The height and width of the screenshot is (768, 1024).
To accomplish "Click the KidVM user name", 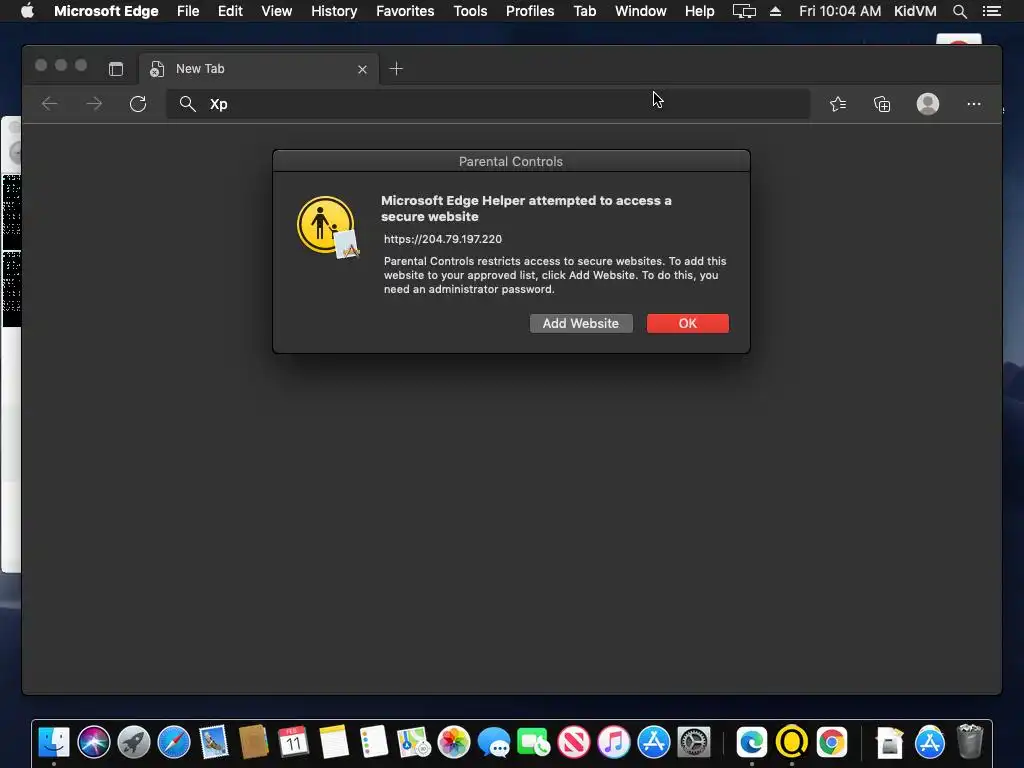I will [x=915, y=11].
